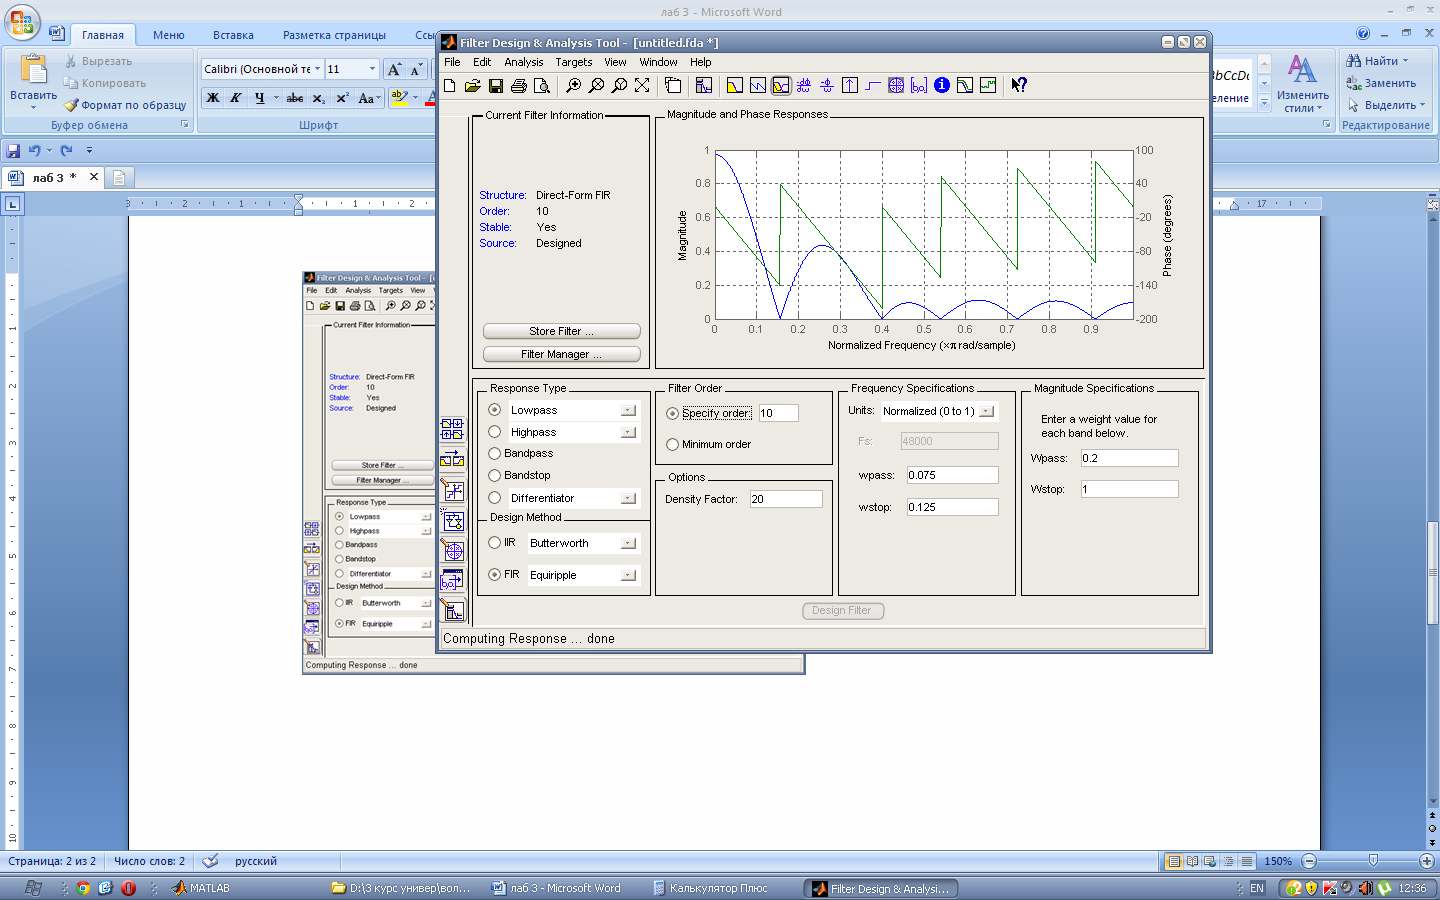Open Word font size dropdown
Image resolution: width=1440 pixels, height=900 pixels.
pyautogui.click(x=372, y=69)
